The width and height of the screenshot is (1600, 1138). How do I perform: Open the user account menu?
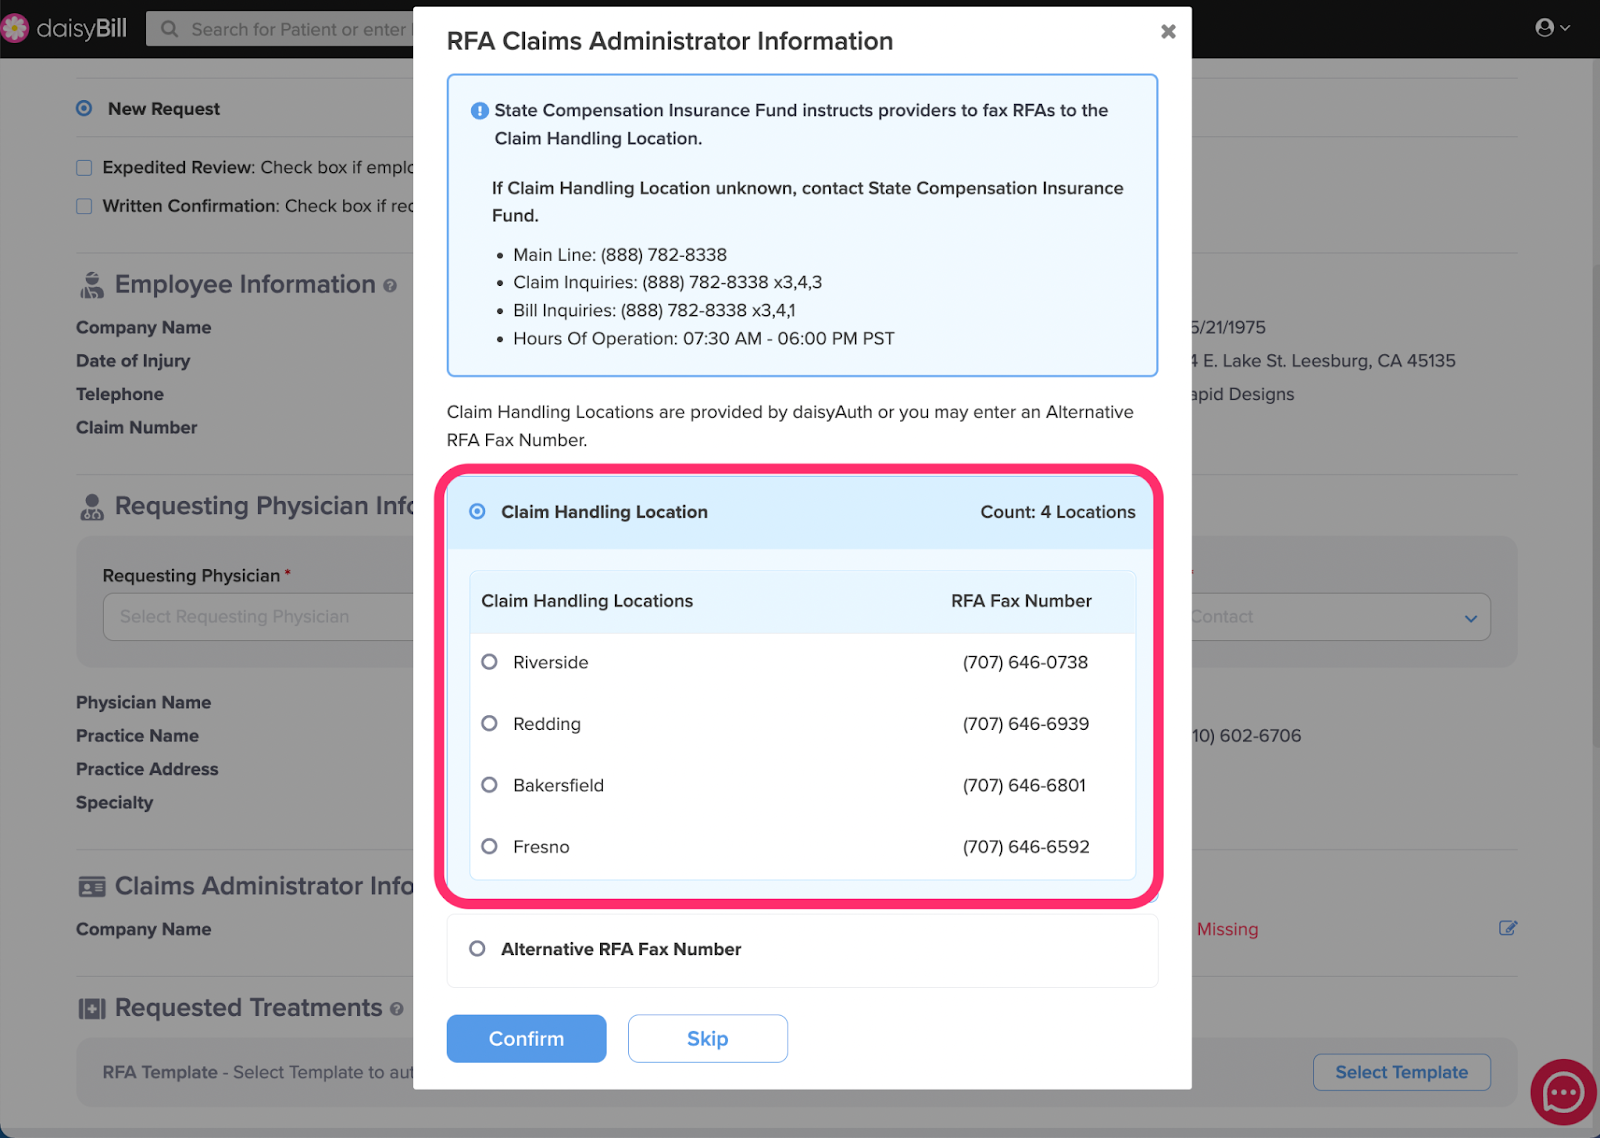tap(1552, 28)
